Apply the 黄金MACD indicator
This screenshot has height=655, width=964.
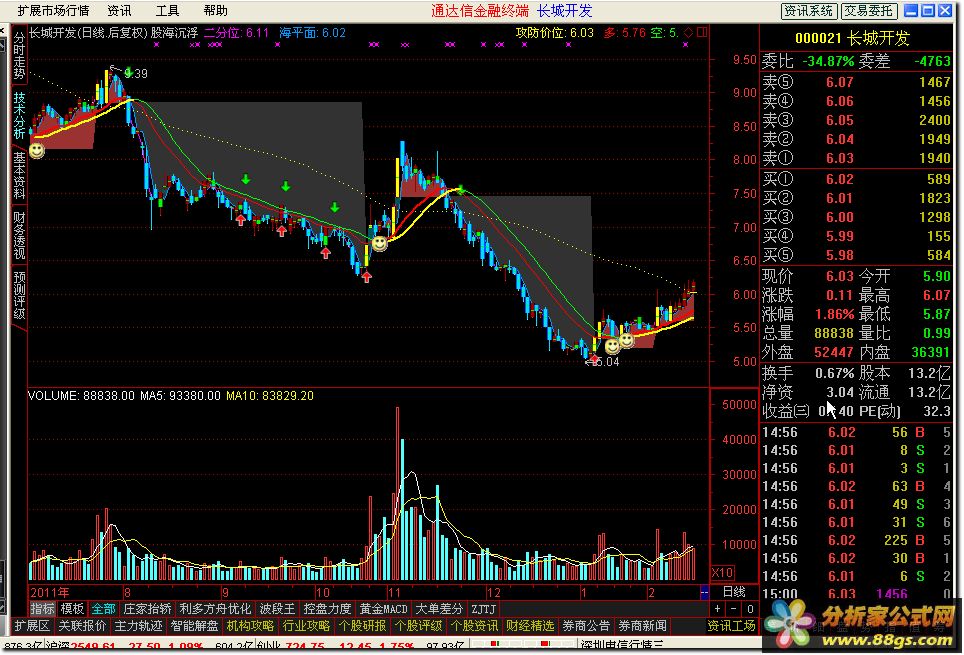click(384, 609)
